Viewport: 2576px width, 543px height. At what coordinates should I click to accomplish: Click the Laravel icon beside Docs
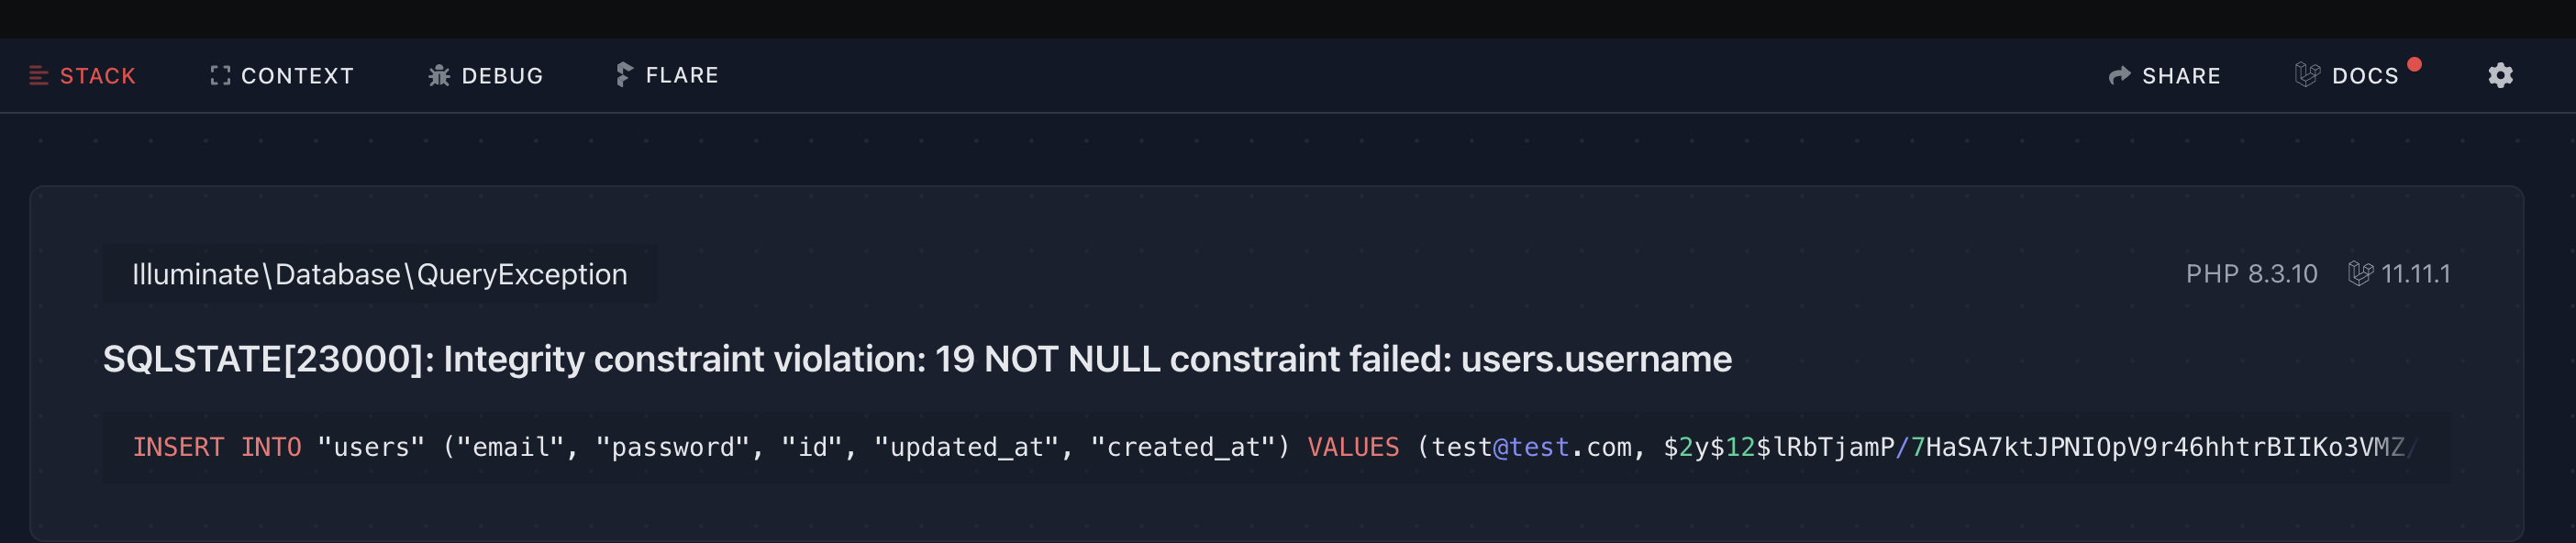coord(2307,75)
